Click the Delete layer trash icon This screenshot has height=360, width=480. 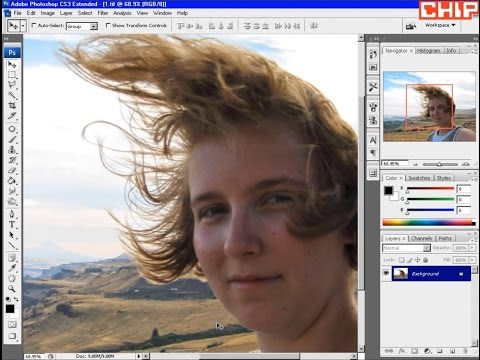coord(465,351)
